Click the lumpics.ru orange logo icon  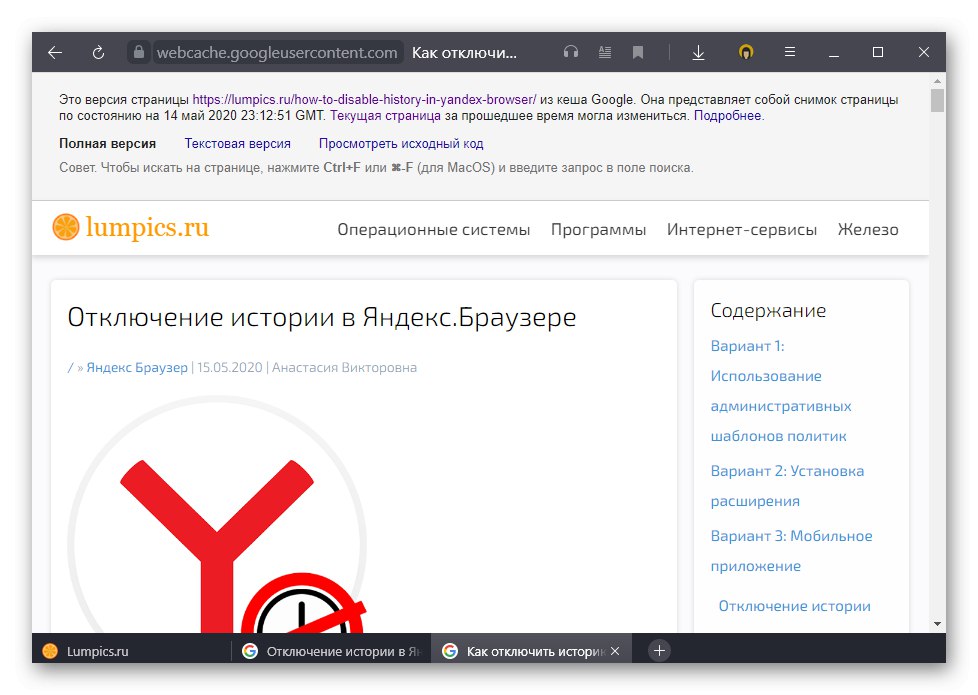[x=65, y=226]
